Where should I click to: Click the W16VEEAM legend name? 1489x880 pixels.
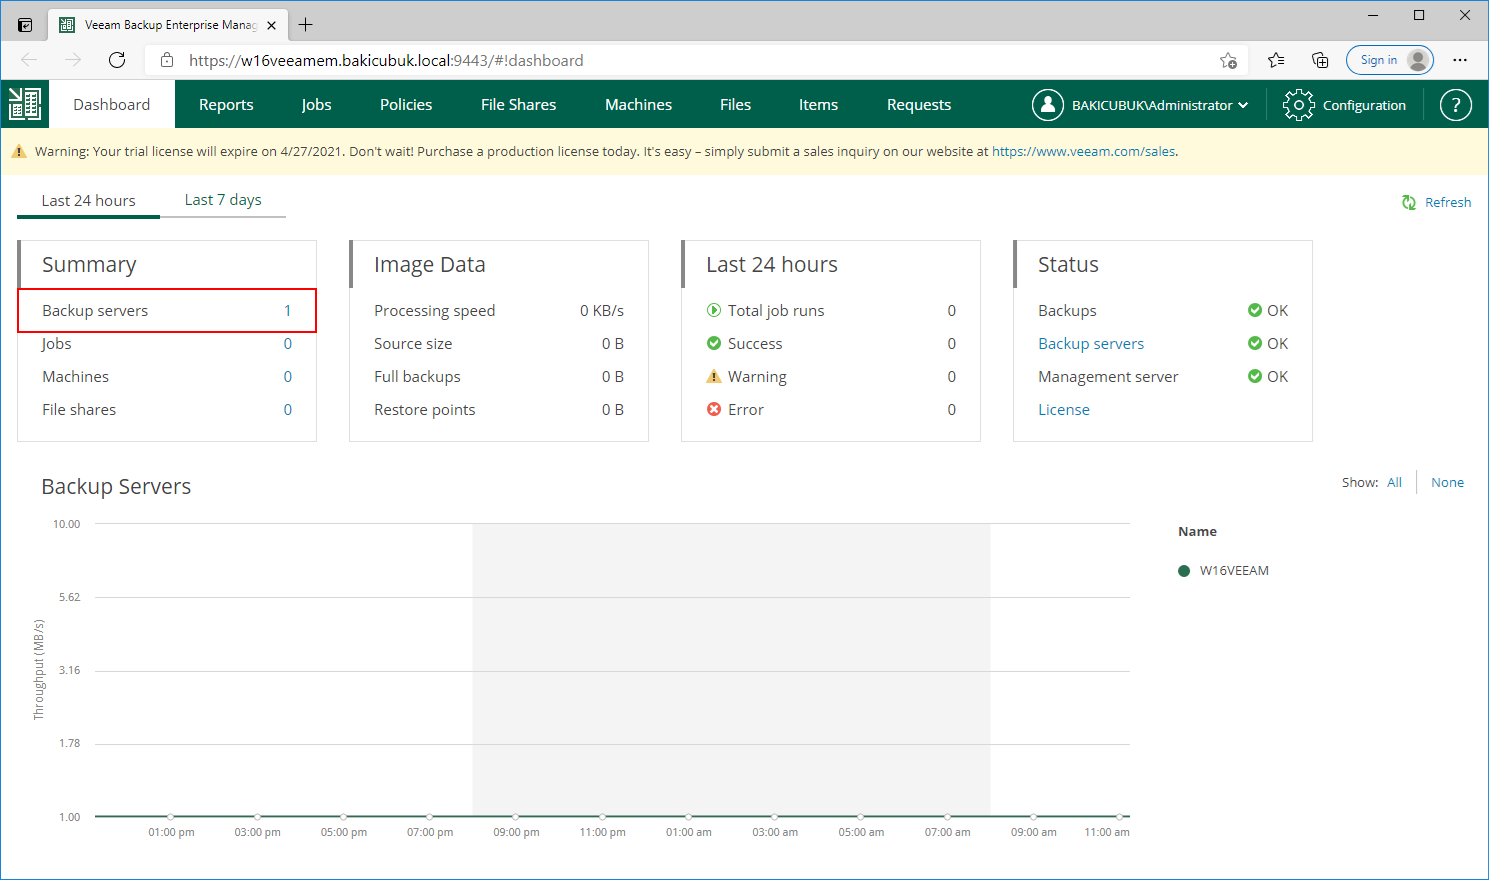click(x=1234, y=571)
